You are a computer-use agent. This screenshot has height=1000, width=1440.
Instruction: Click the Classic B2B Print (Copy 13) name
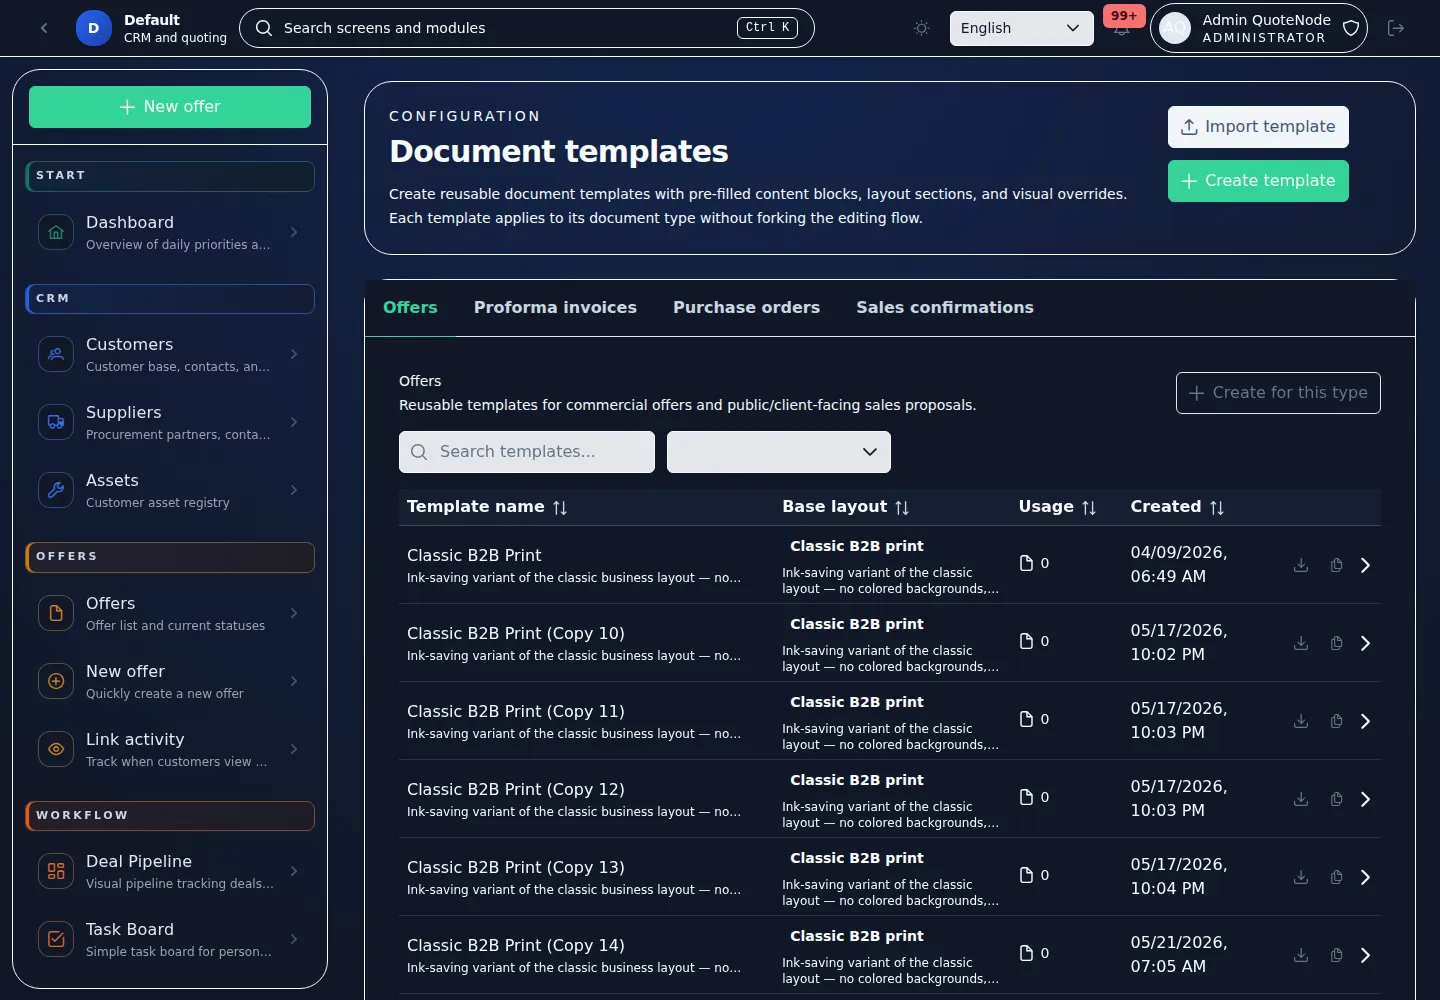click(x=515, y=867)
